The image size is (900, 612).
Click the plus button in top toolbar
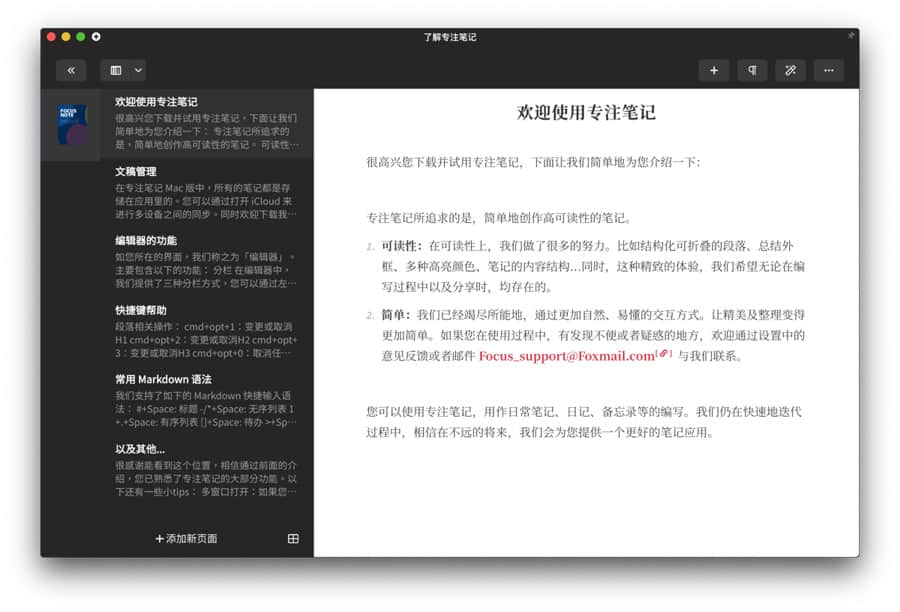point(713,70)
